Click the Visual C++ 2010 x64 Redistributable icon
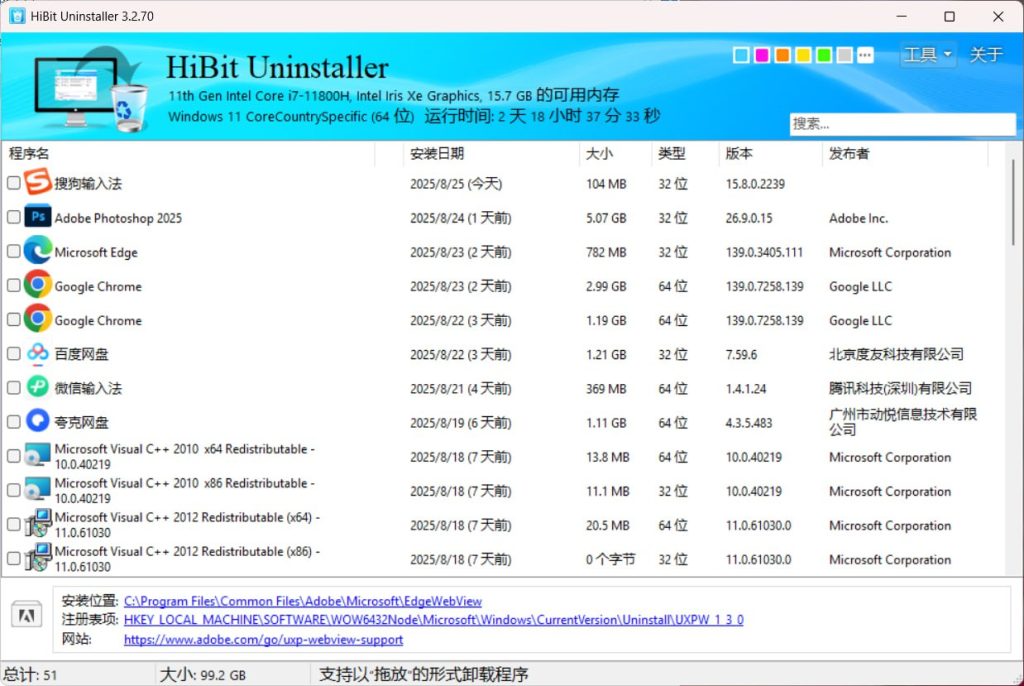Viewport: 1024px width, 686px height. coord(37,456)
